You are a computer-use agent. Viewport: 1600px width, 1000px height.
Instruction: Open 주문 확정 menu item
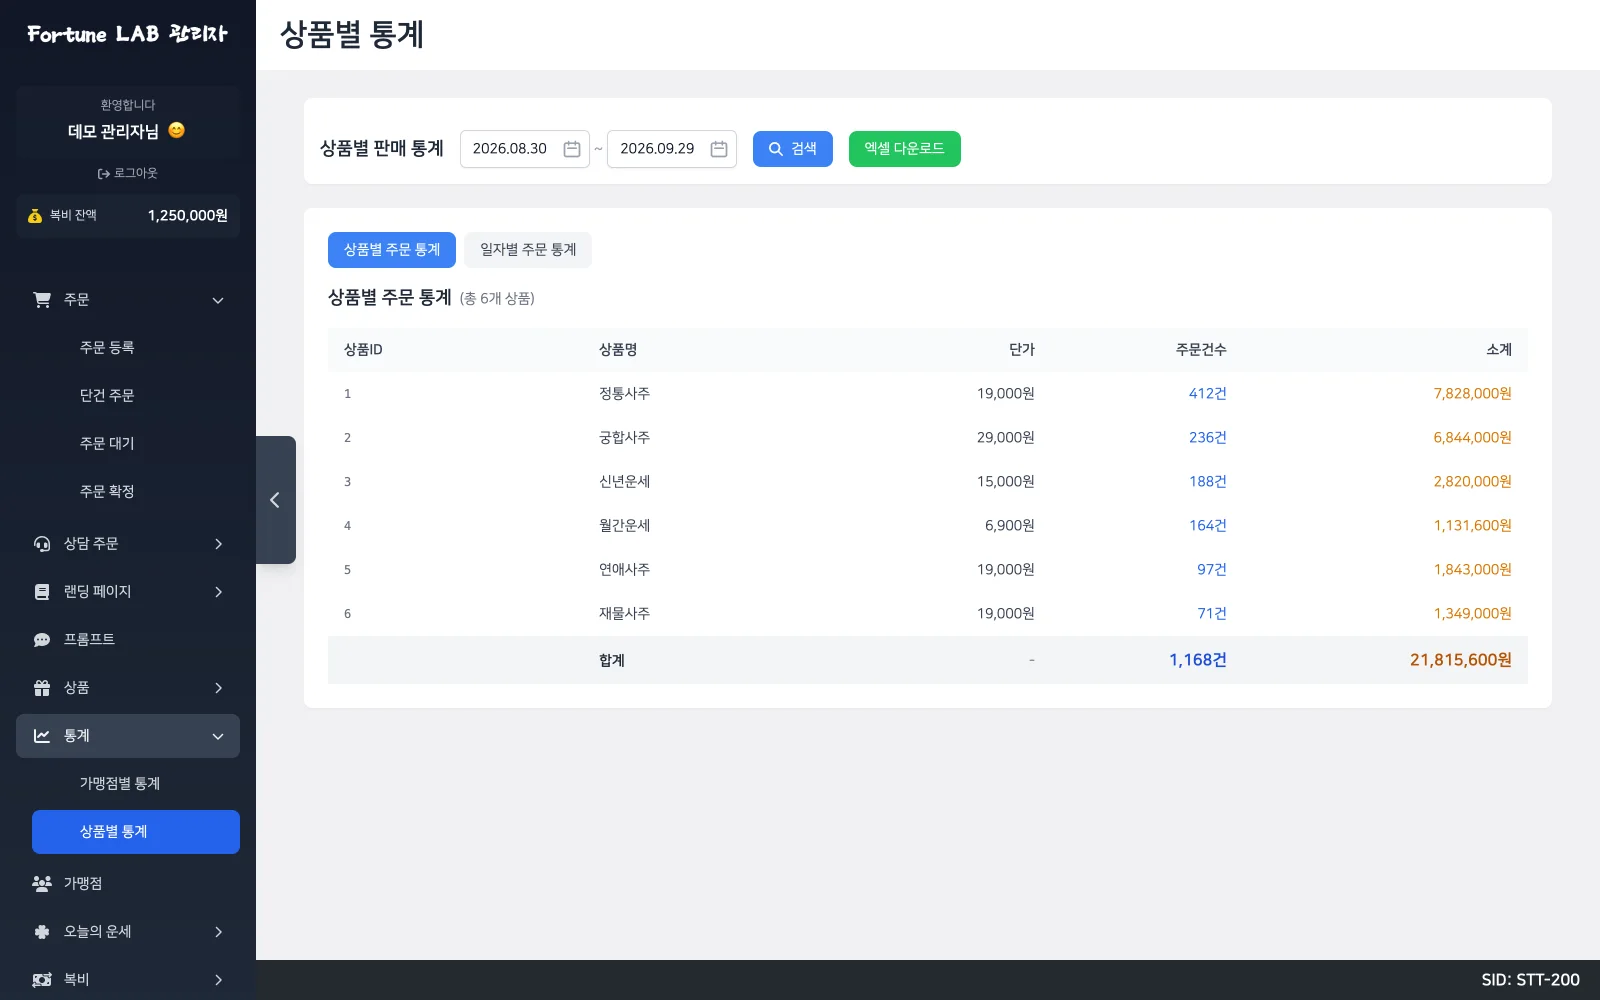[136, 492]
